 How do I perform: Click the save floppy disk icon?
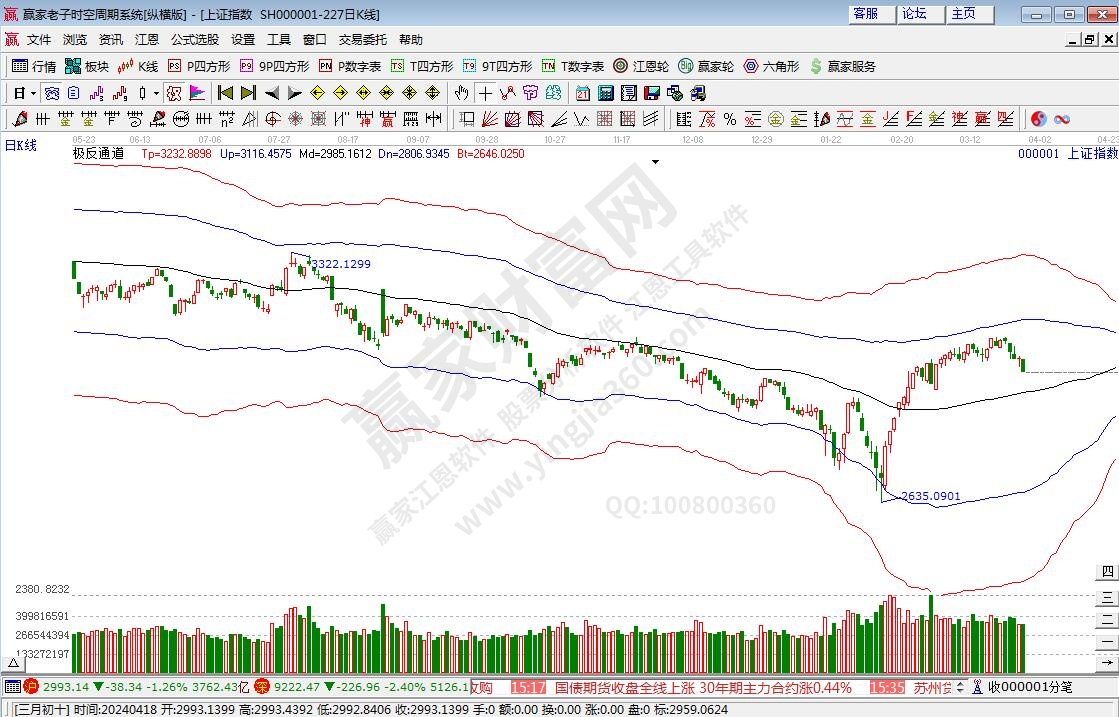[652, 93]
